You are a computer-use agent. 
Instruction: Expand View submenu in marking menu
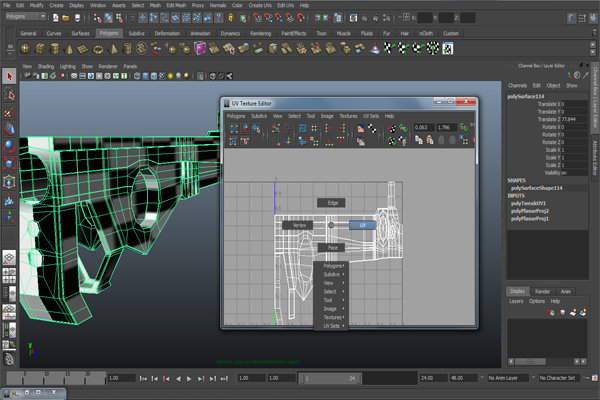(x=333, y=283)
